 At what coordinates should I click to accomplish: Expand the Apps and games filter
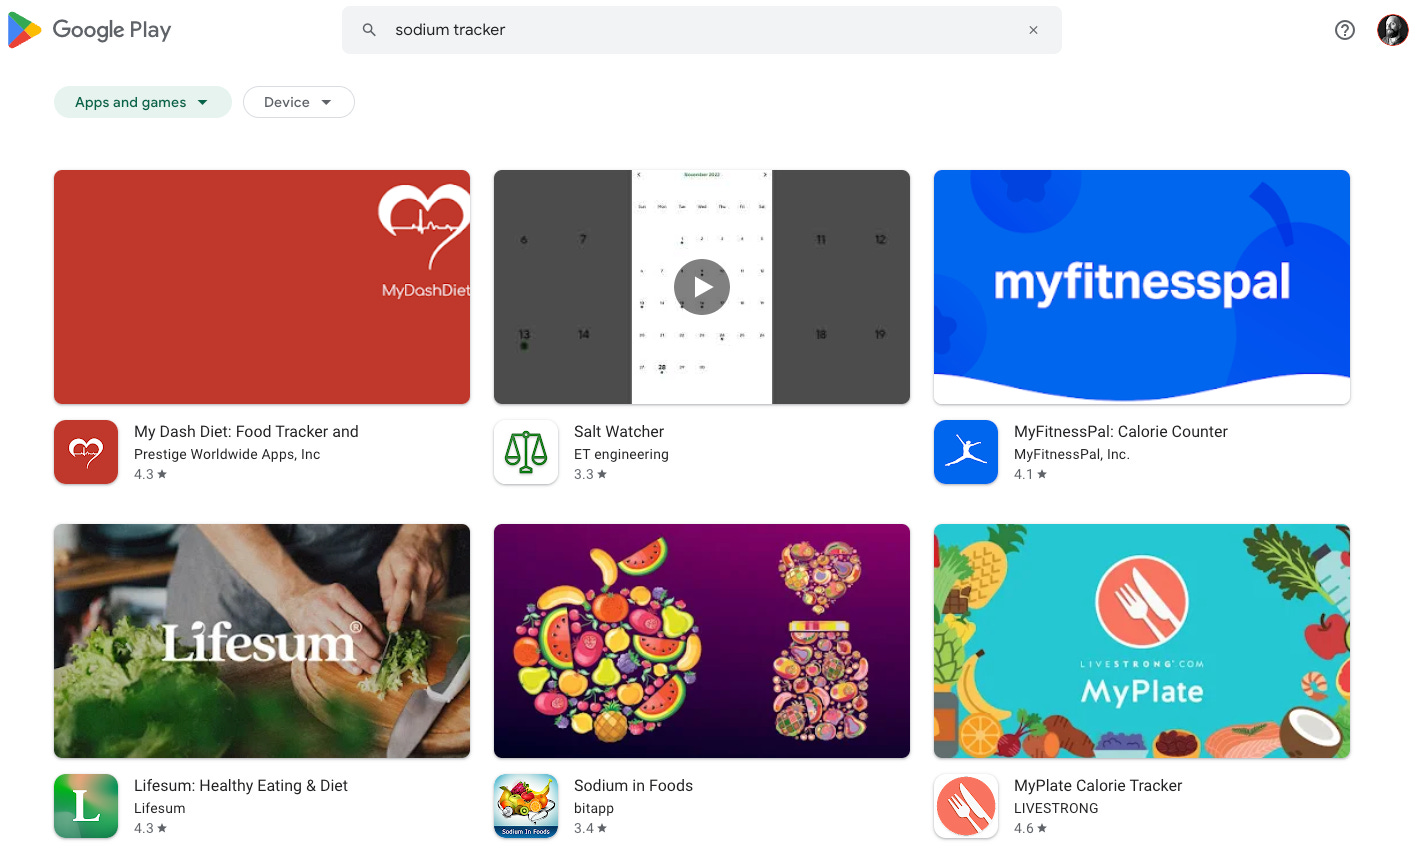tap(142, 102)
